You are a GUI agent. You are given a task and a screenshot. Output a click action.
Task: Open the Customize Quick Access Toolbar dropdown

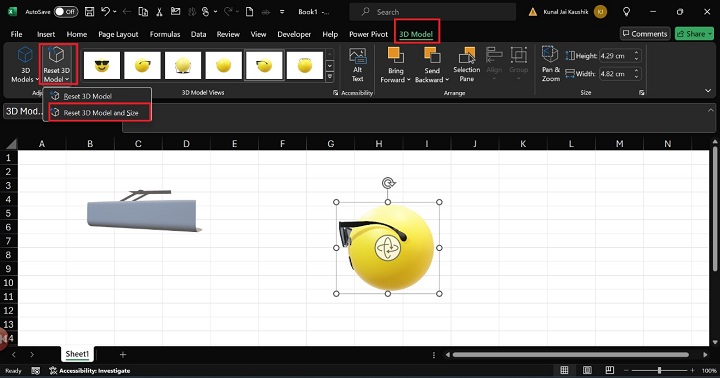click(x=282, y=12)
